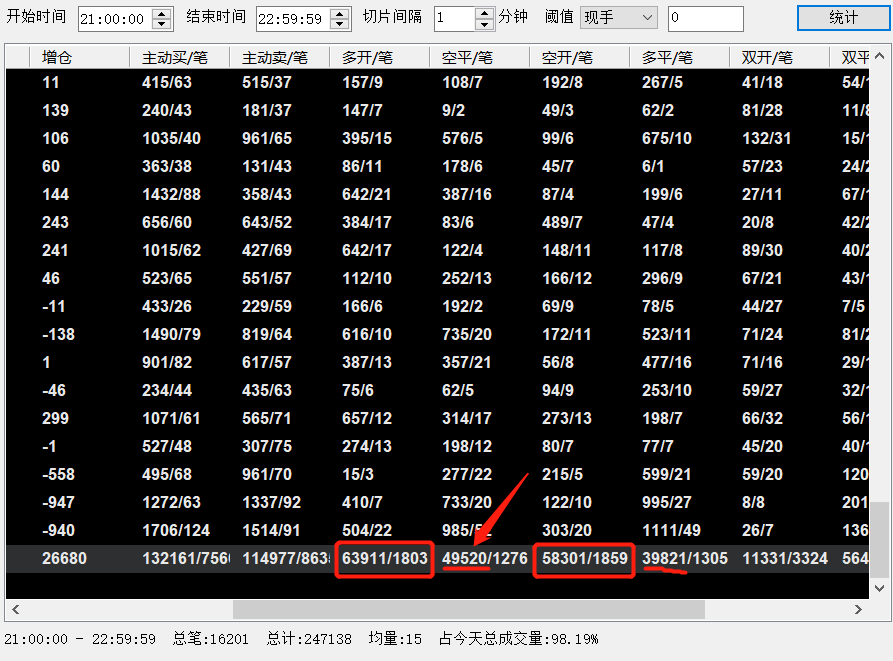893x661 pixels.
Task: Click the vertical scrollbar down arrow
Action: click(879, 588)
